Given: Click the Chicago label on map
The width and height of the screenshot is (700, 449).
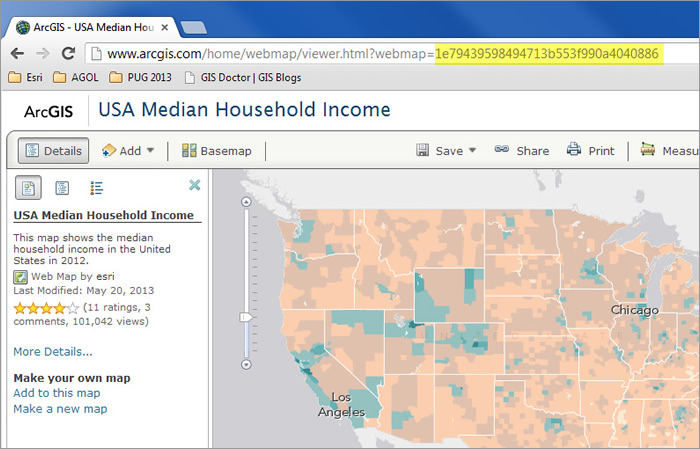Looking at the screenshot, I should click(634, 310).
